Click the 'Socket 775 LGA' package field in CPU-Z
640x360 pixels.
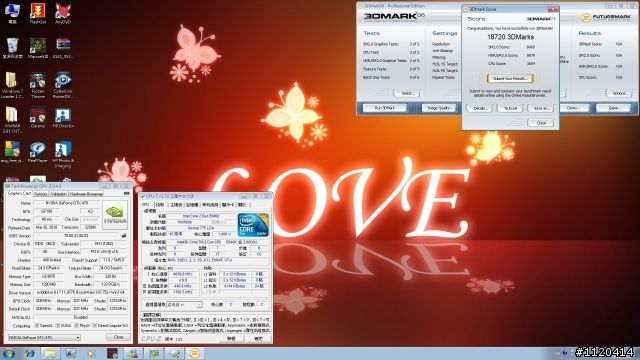[x=201, y=228]
